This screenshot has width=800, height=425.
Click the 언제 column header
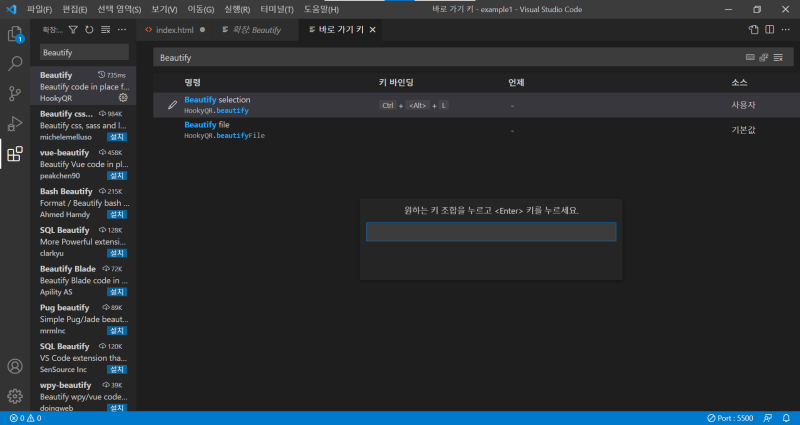pyautogui.click(x=516, y=82)
